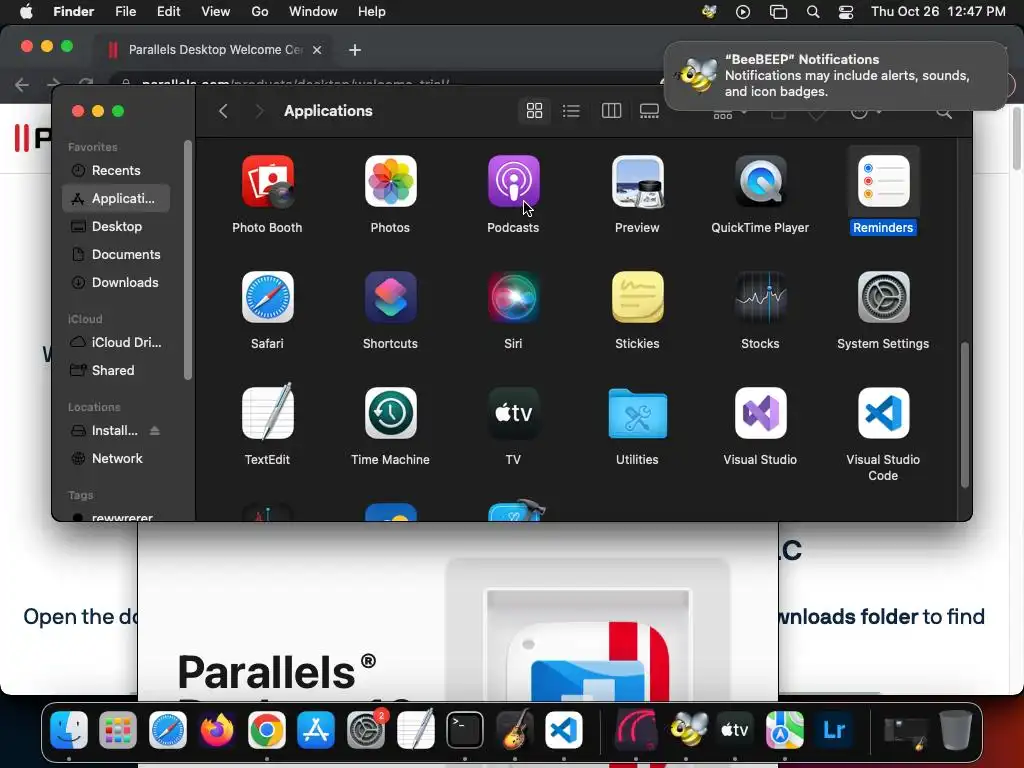Open the Help menu
The width and height of the screenshot is (1024, 768).
click(x=372, y=12)
